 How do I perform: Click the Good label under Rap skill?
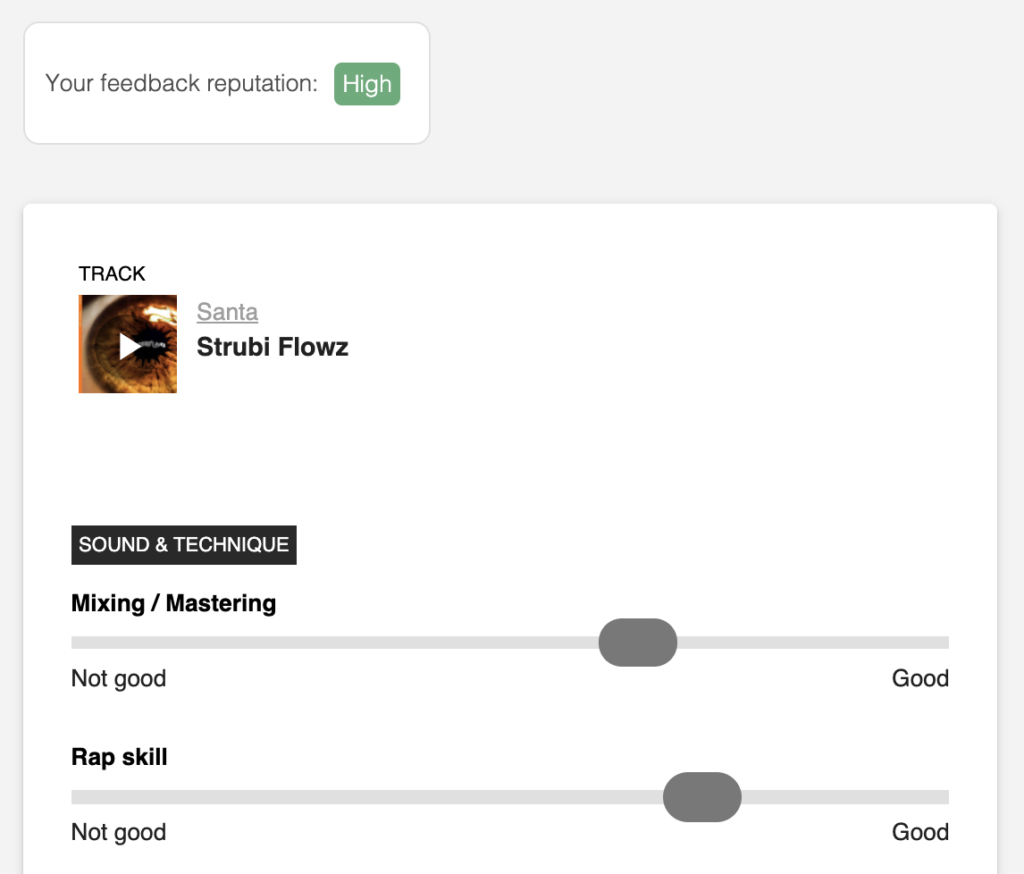click(920, 832)
